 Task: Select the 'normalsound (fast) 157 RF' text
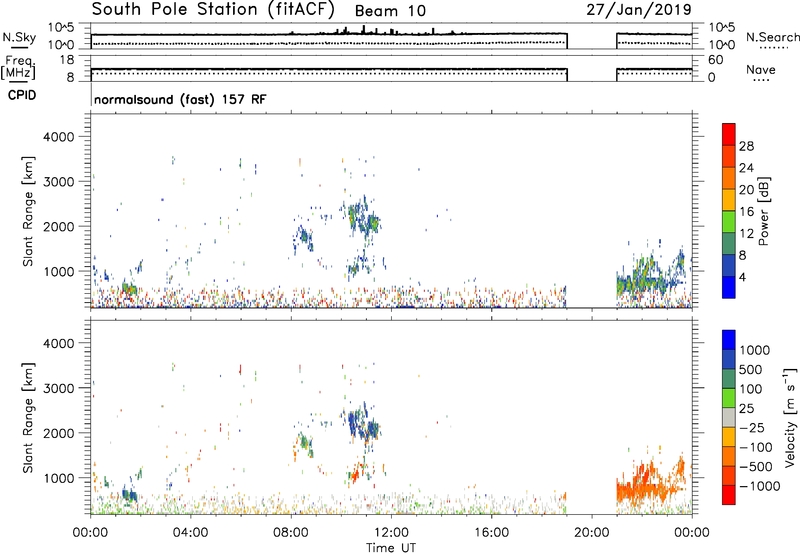pos(180,99)
